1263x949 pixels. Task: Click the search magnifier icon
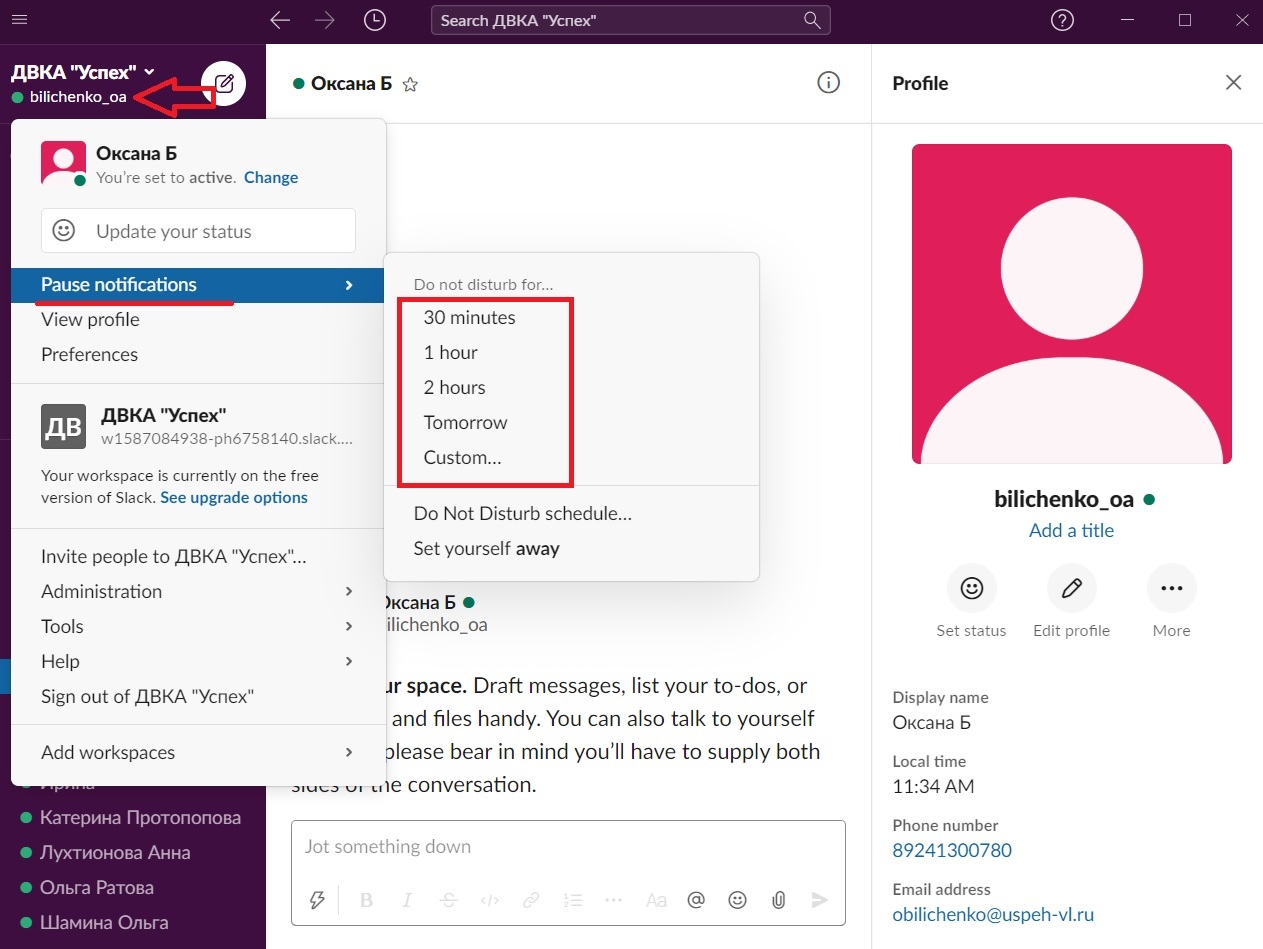point(812,20)
